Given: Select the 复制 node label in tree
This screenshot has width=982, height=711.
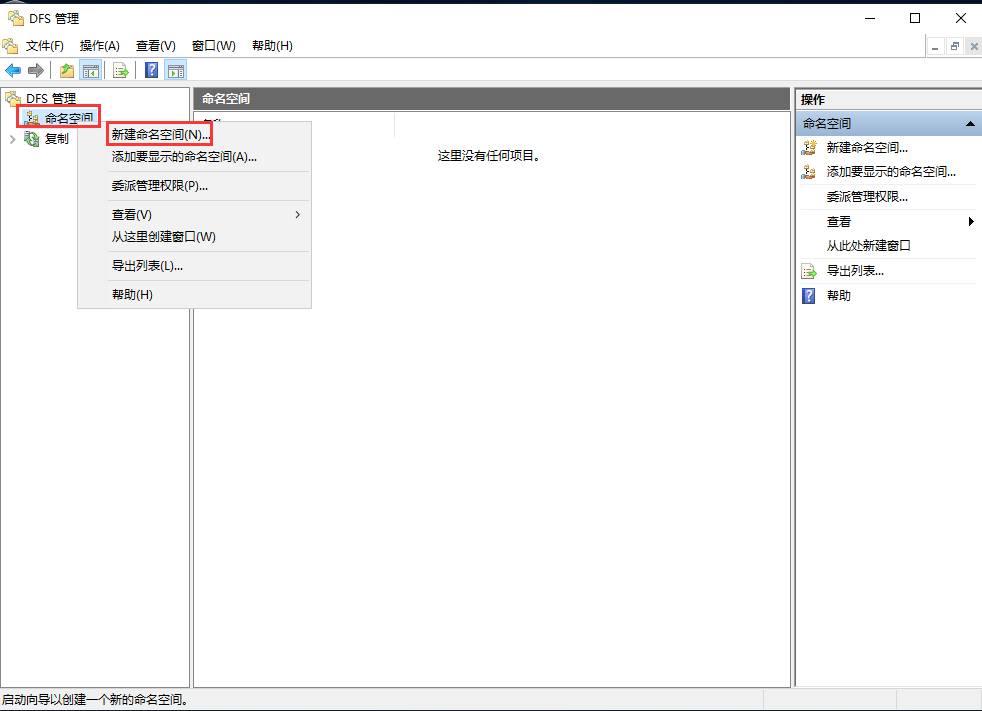Looking at the screenshot, I should [x=56, y=139].
